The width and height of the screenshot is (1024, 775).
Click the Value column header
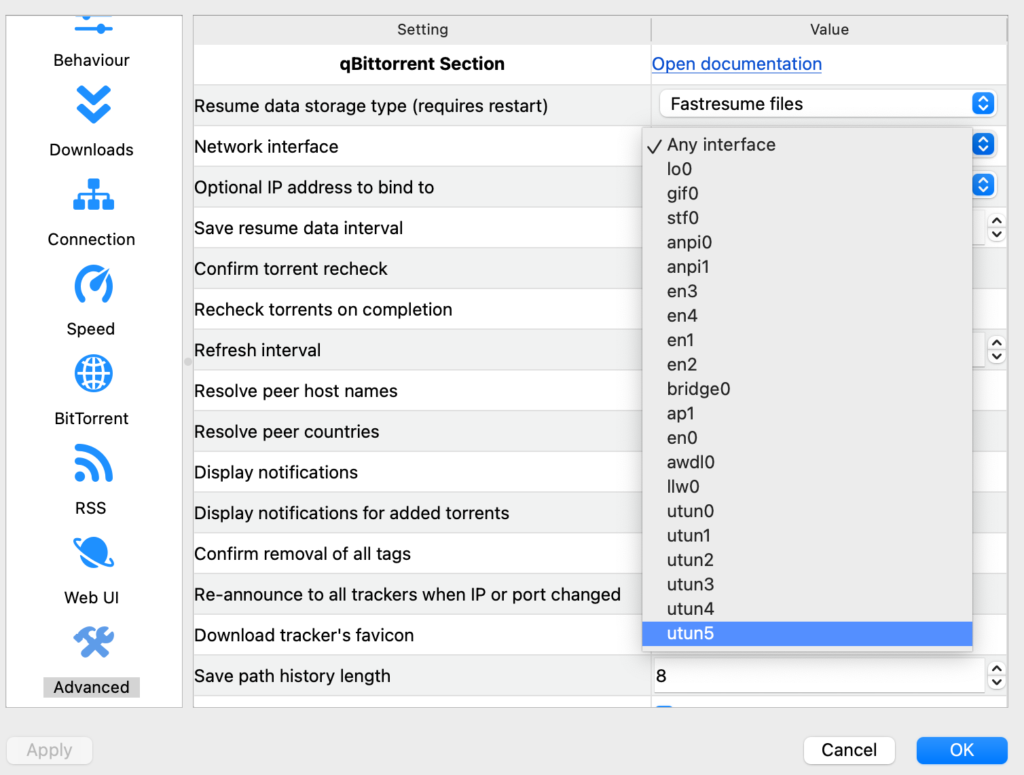pos(829,29)
